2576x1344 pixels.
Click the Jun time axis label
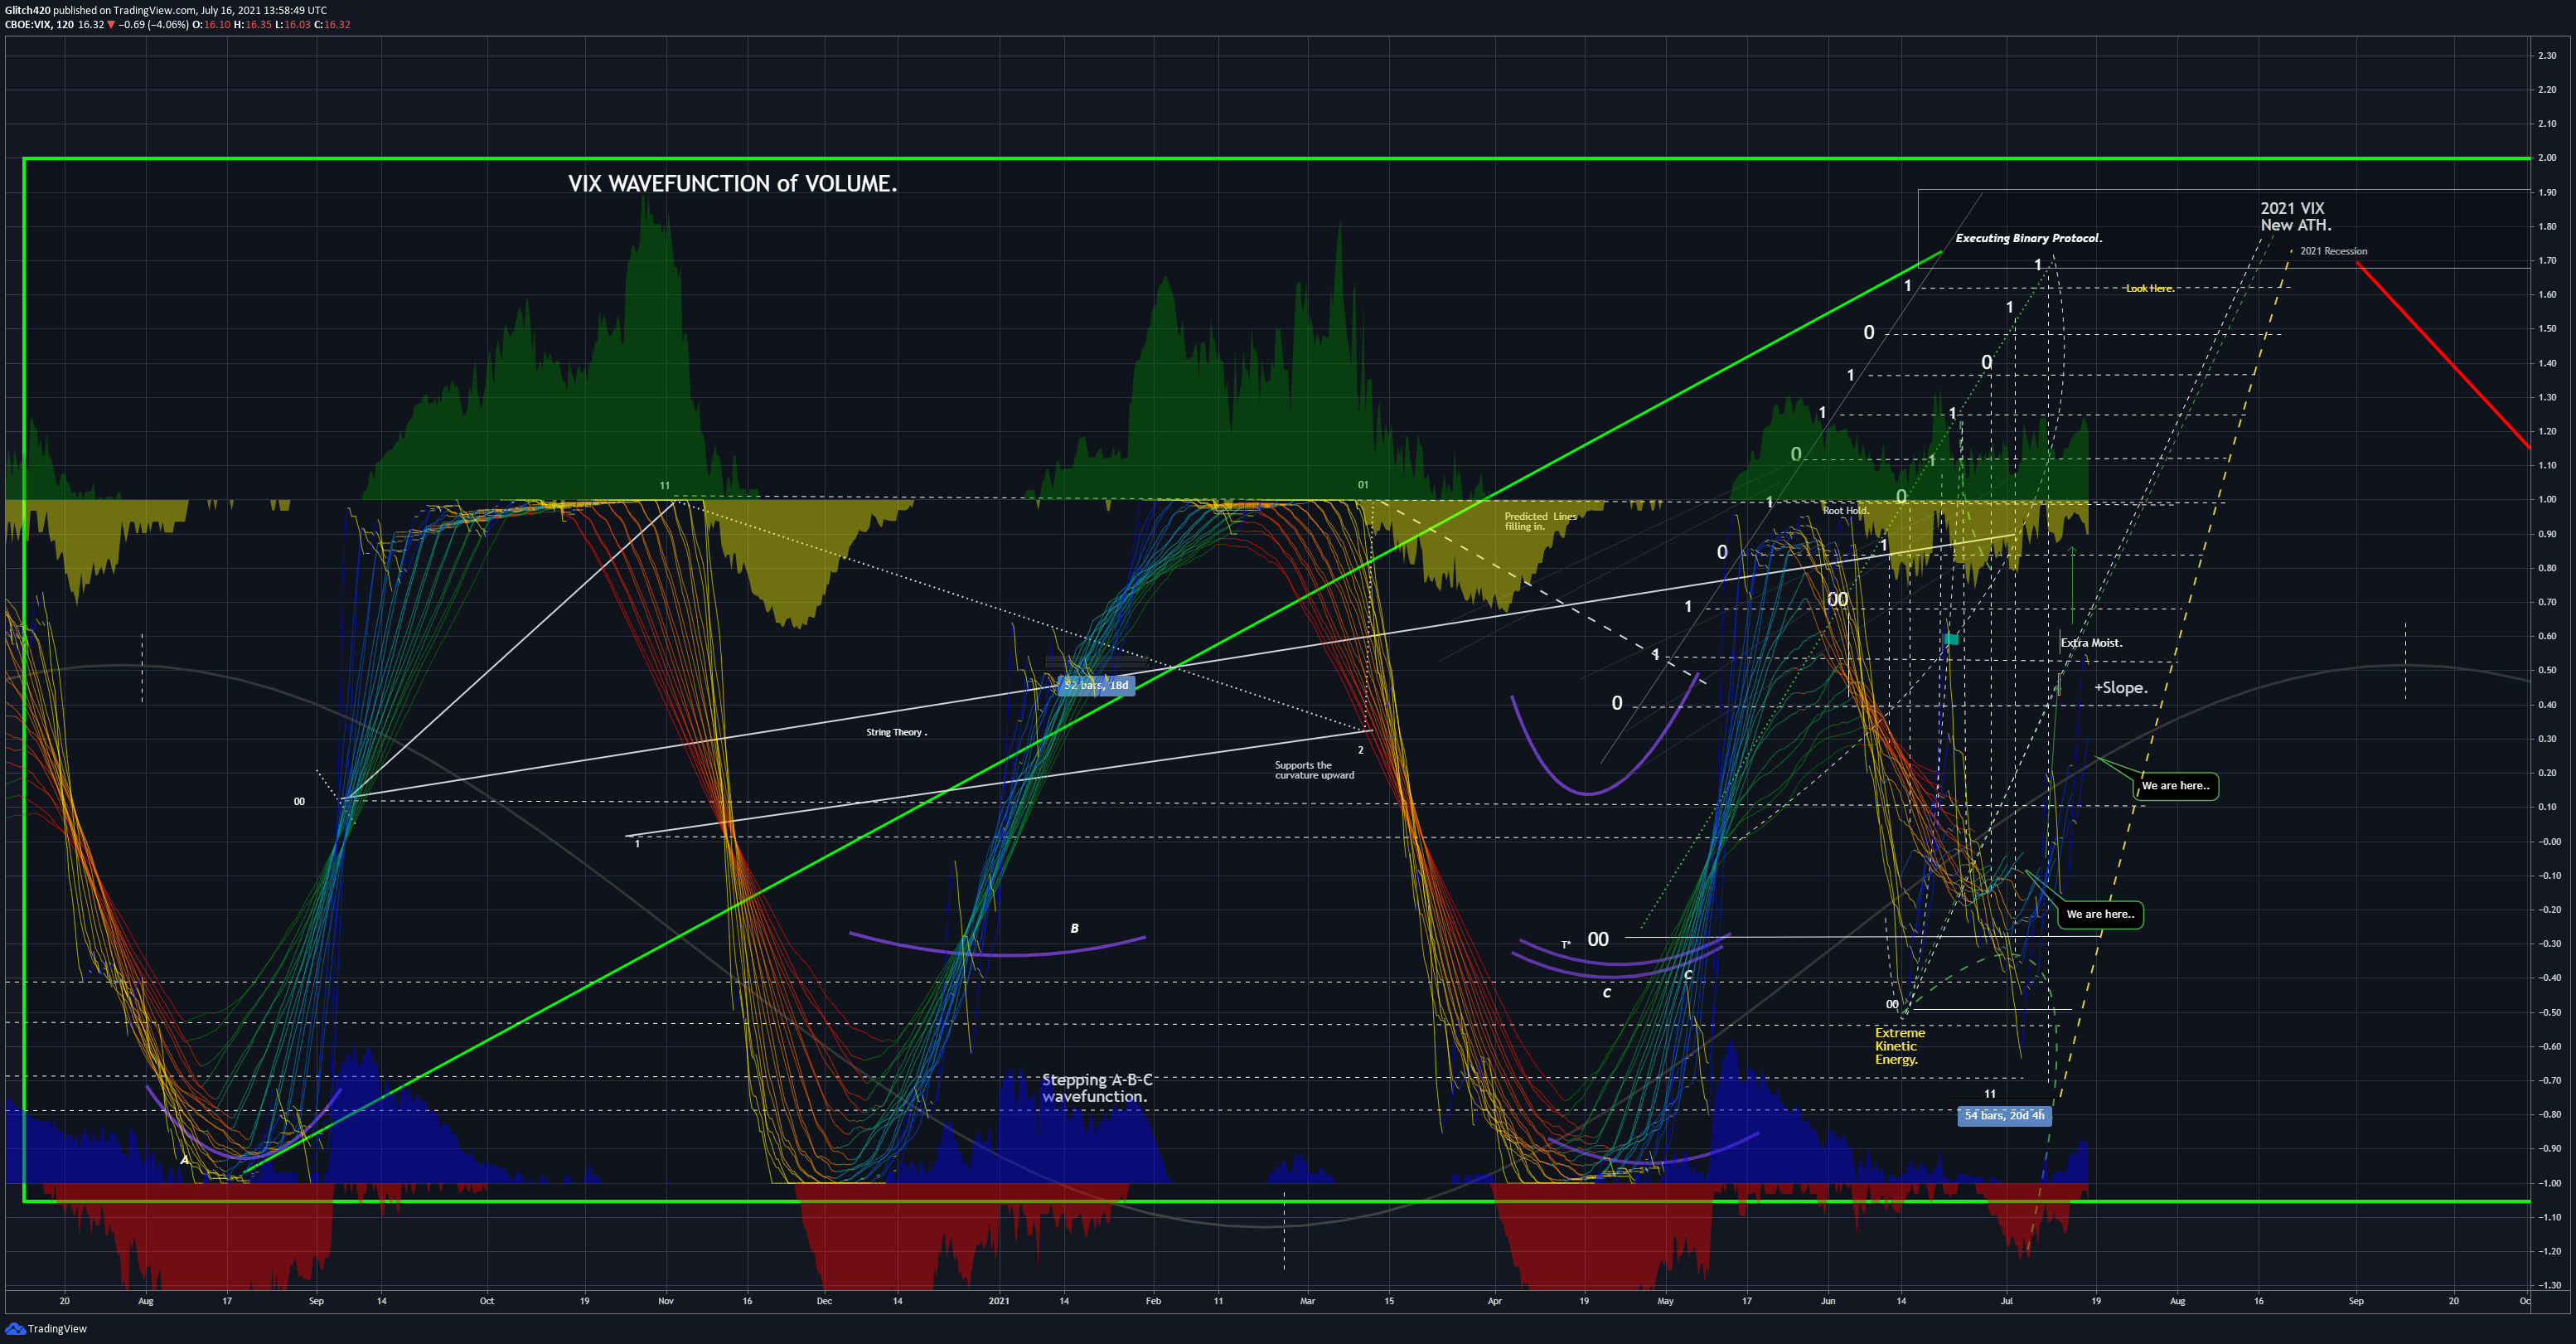[x=1828, y=1301]
